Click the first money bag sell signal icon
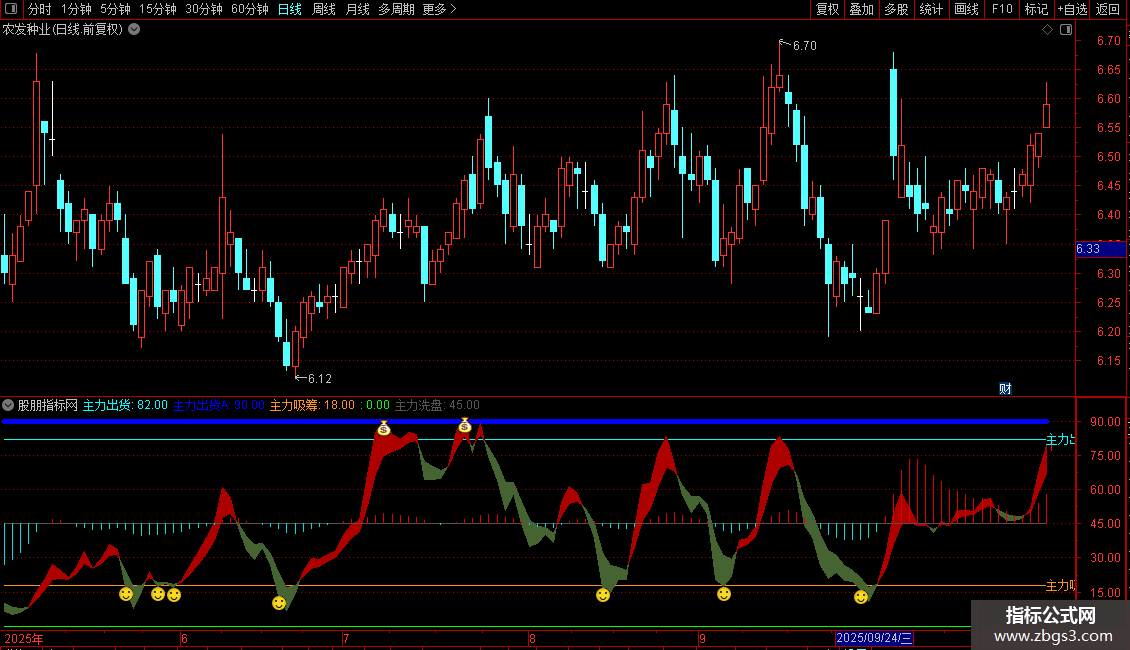 [384, 428]
